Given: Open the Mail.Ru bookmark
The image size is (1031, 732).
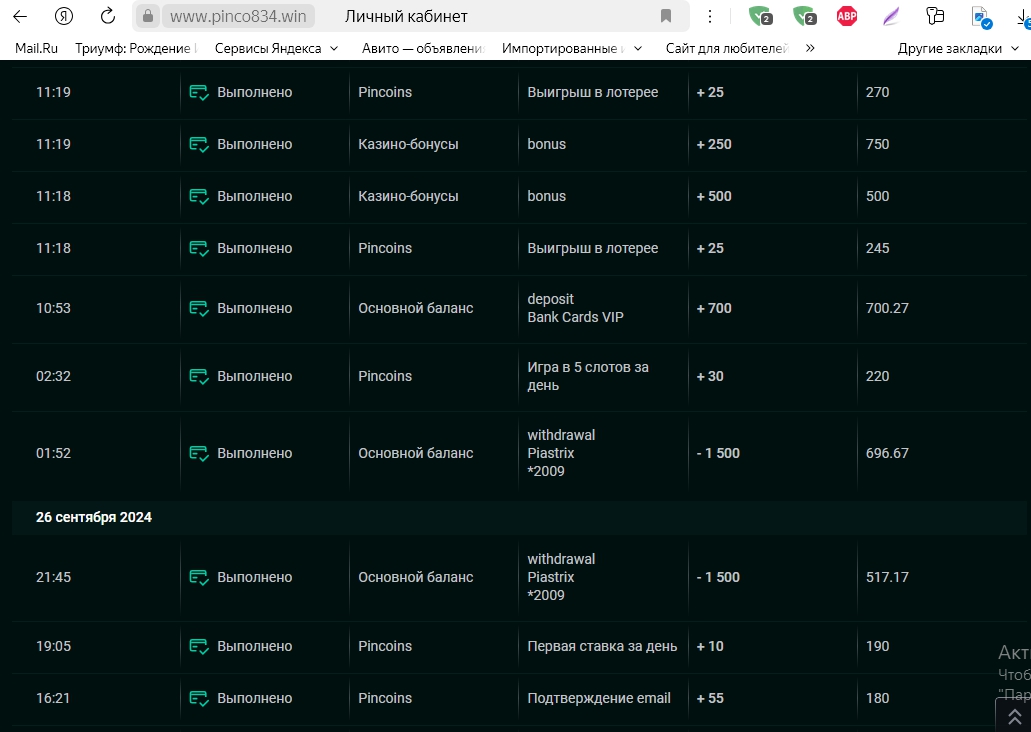Looking at the screenshot, I should click(x=36, y=48).
